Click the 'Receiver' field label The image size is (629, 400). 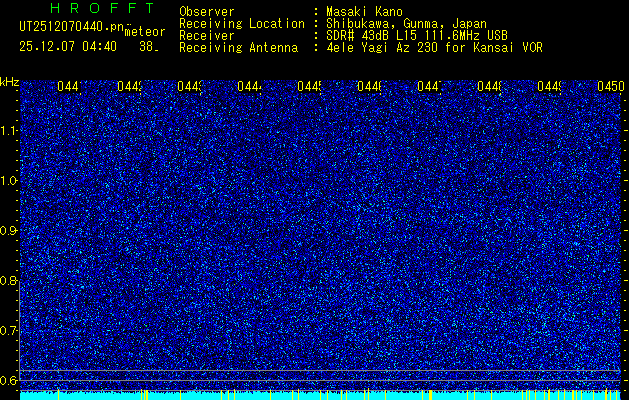(x=207, y=36)
